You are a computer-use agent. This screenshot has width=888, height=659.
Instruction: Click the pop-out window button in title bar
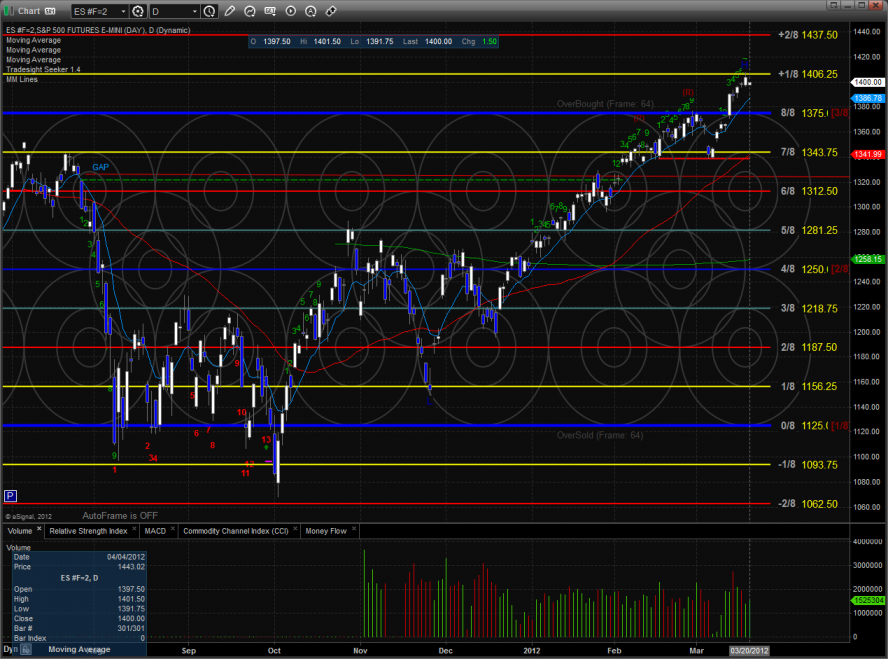tap(833, 5)
